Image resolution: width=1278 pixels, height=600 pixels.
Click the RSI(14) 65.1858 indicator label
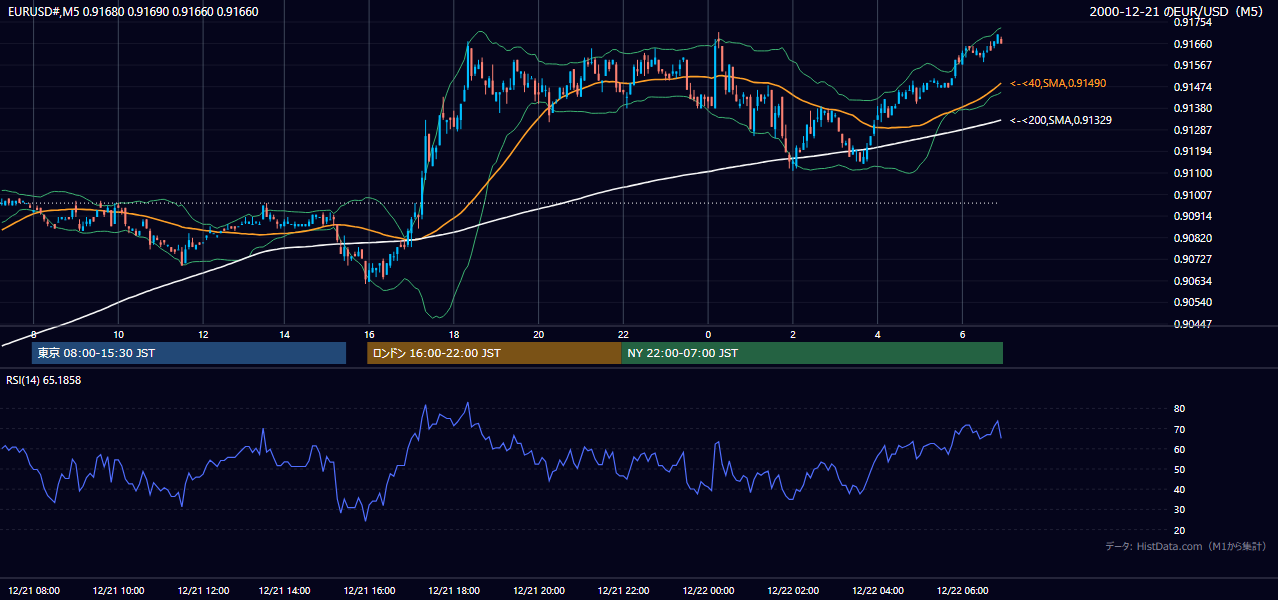point(44,380)
